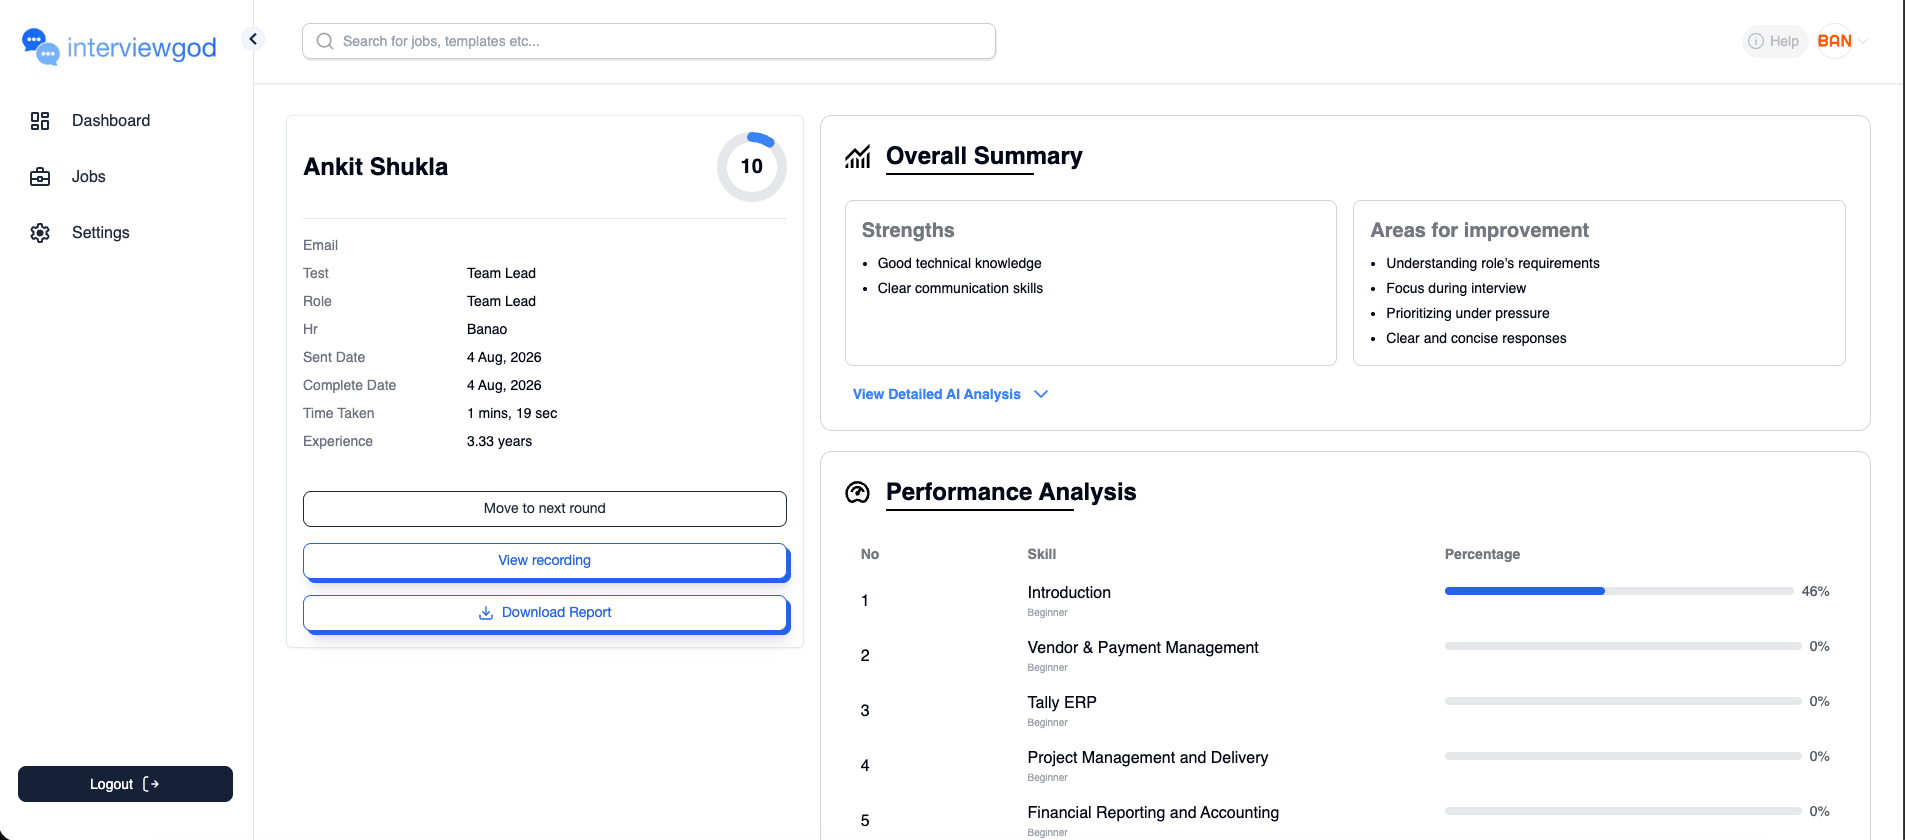Click the Vendor & Payment Management progress bar
Image resolution: width=1905 pixels, height=840 pixels.
[x=1623, y=646]
